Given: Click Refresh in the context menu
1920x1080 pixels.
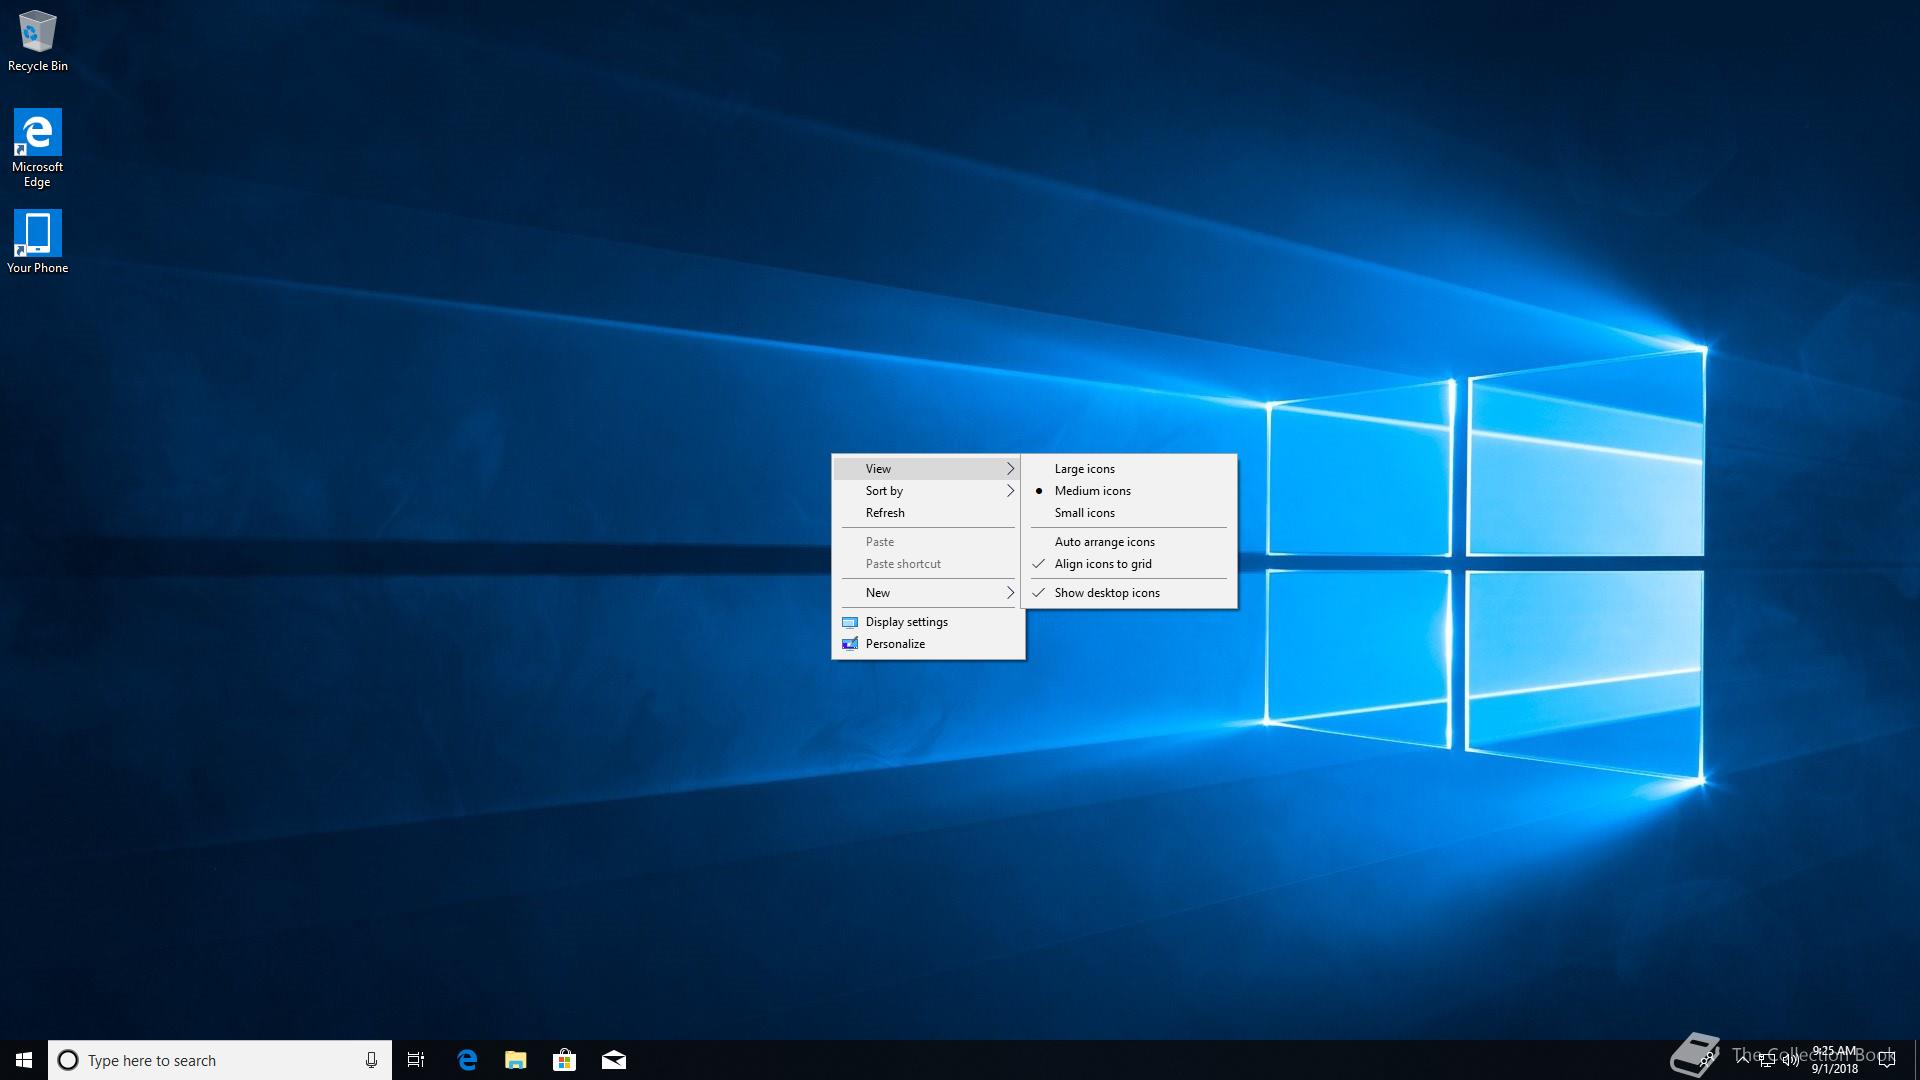Looking at the screenshot, I should click(885, 513).
